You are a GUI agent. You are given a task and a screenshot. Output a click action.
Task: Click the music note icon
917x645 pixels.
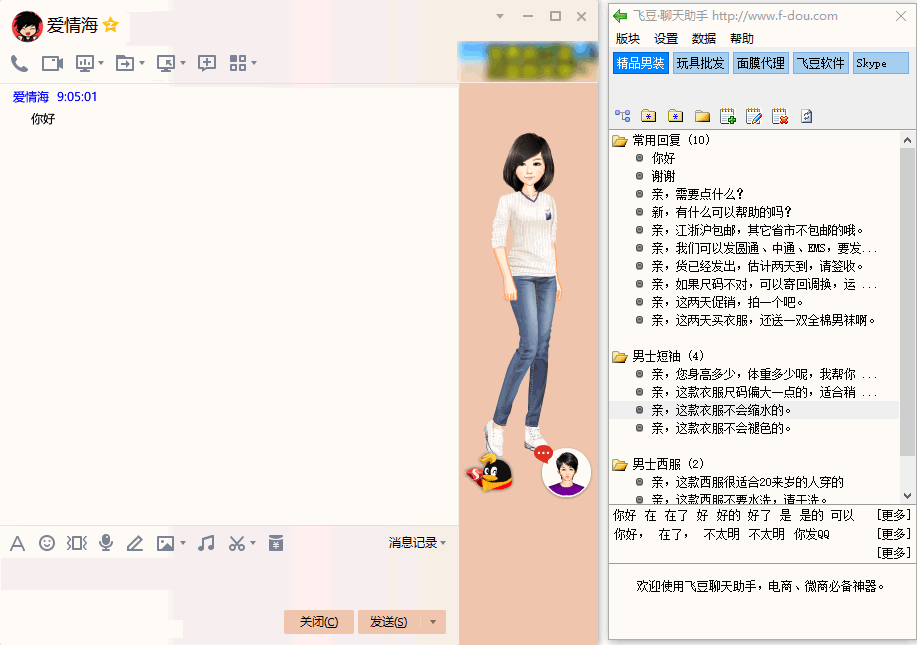pos(206,543)
